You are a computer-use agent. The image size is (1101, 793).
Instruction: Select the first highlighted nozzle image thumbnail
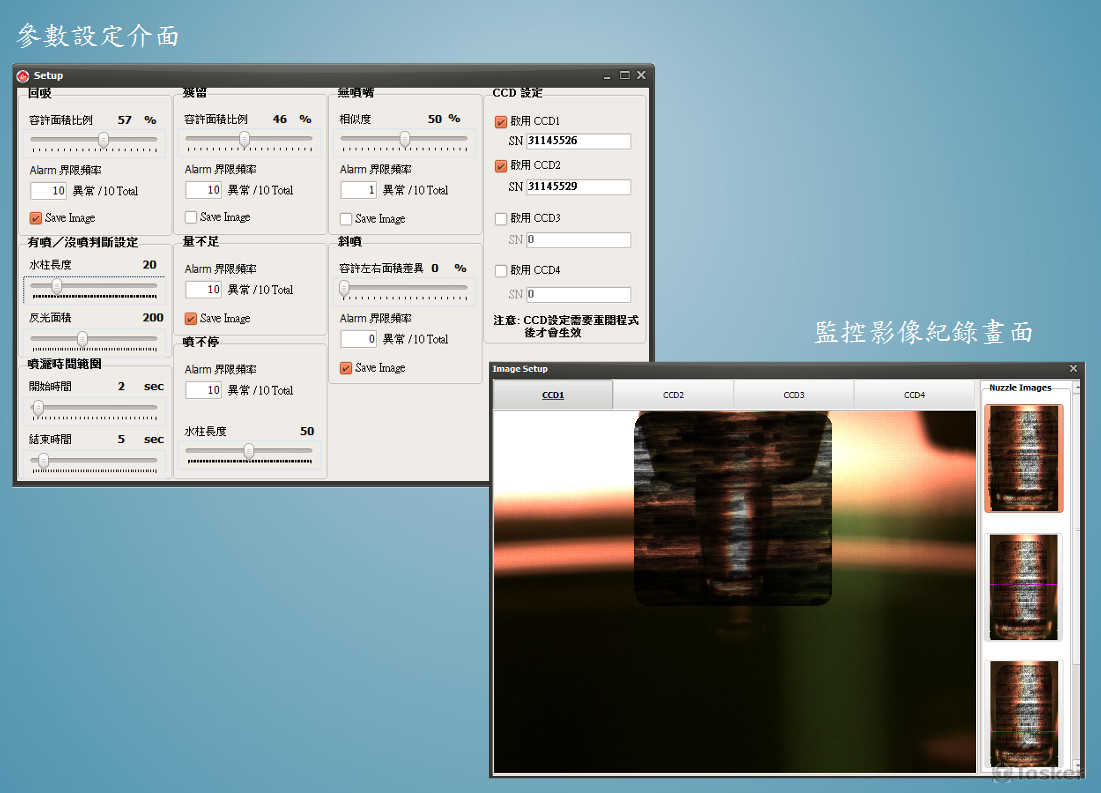(x=1023, y=458)
